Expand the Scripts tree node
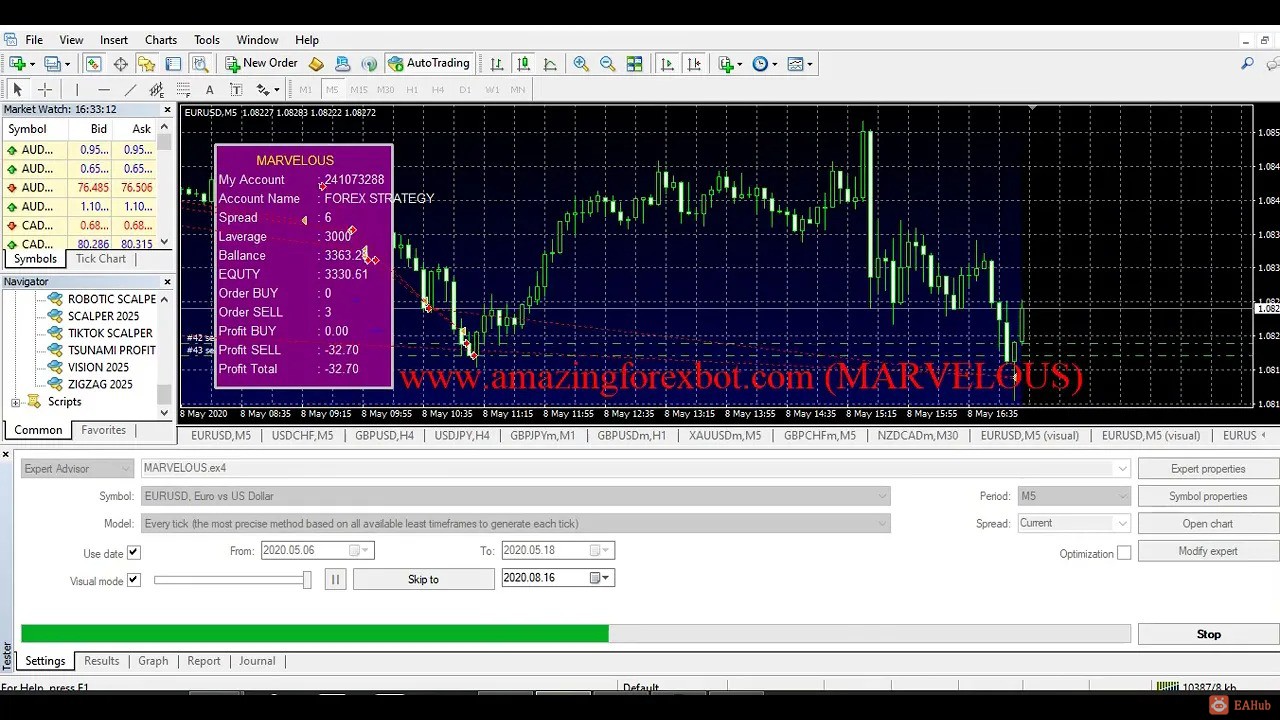 [x=15, y=402]
